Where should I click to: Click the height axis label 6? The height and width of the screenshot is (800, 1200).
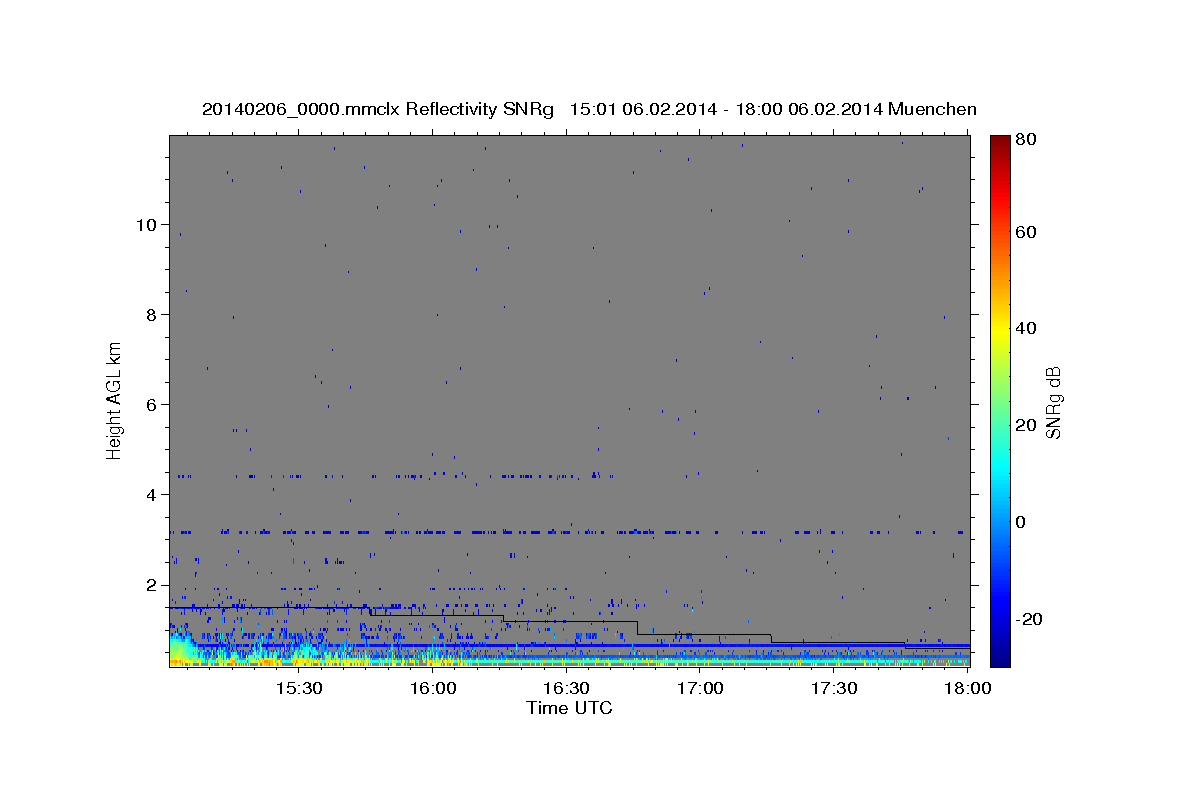tap(149, 404)
